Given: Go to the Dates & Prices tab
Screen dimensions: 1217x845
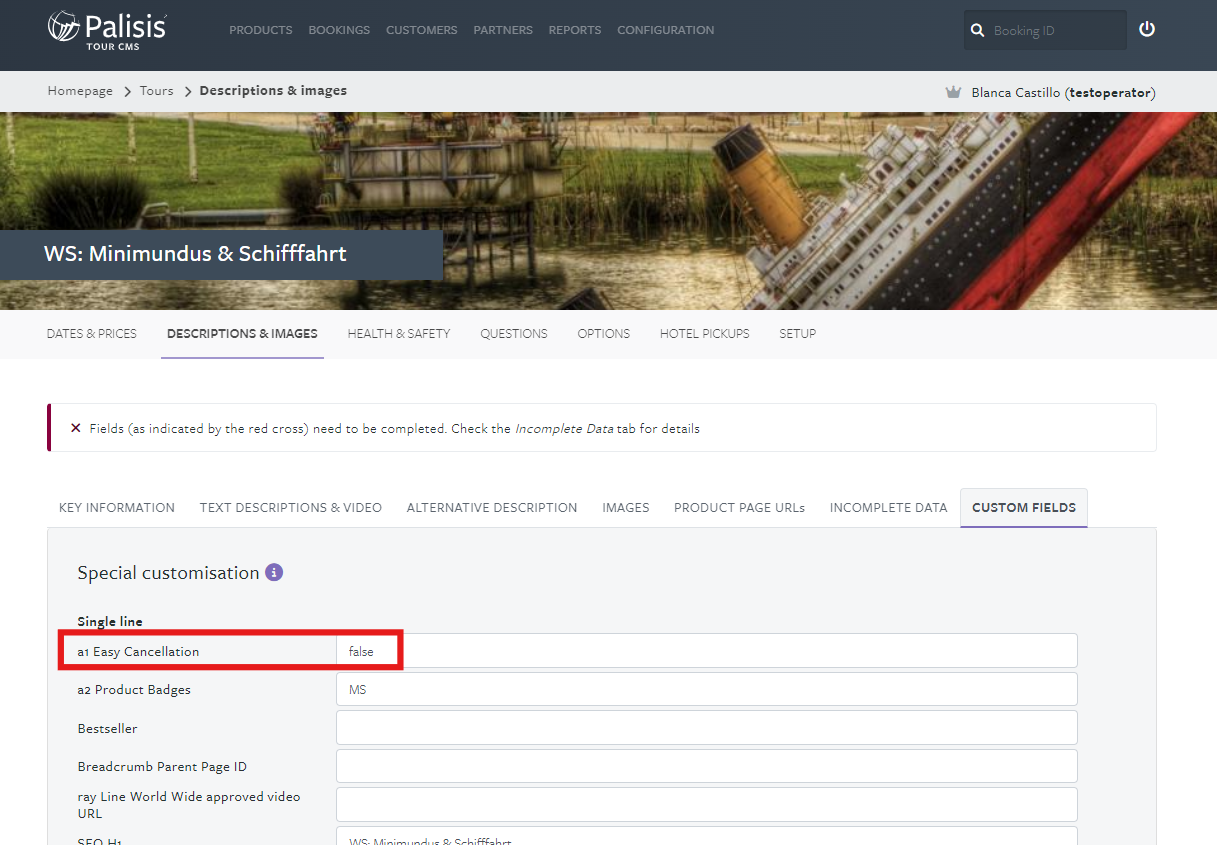Looking at the screenshot, I should tap(92, 334).
